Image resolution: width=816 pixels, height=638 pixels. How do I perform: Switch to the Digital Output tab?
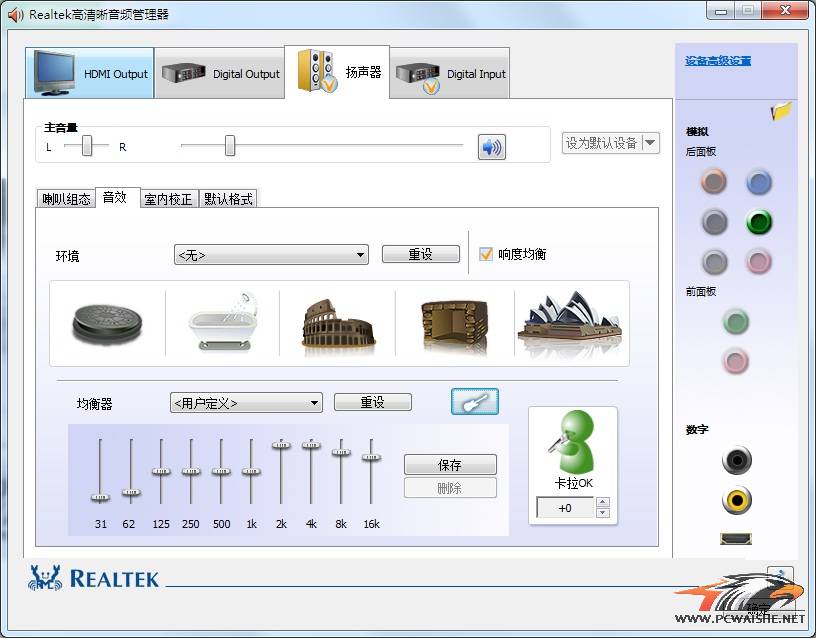[x=220, y=73]
